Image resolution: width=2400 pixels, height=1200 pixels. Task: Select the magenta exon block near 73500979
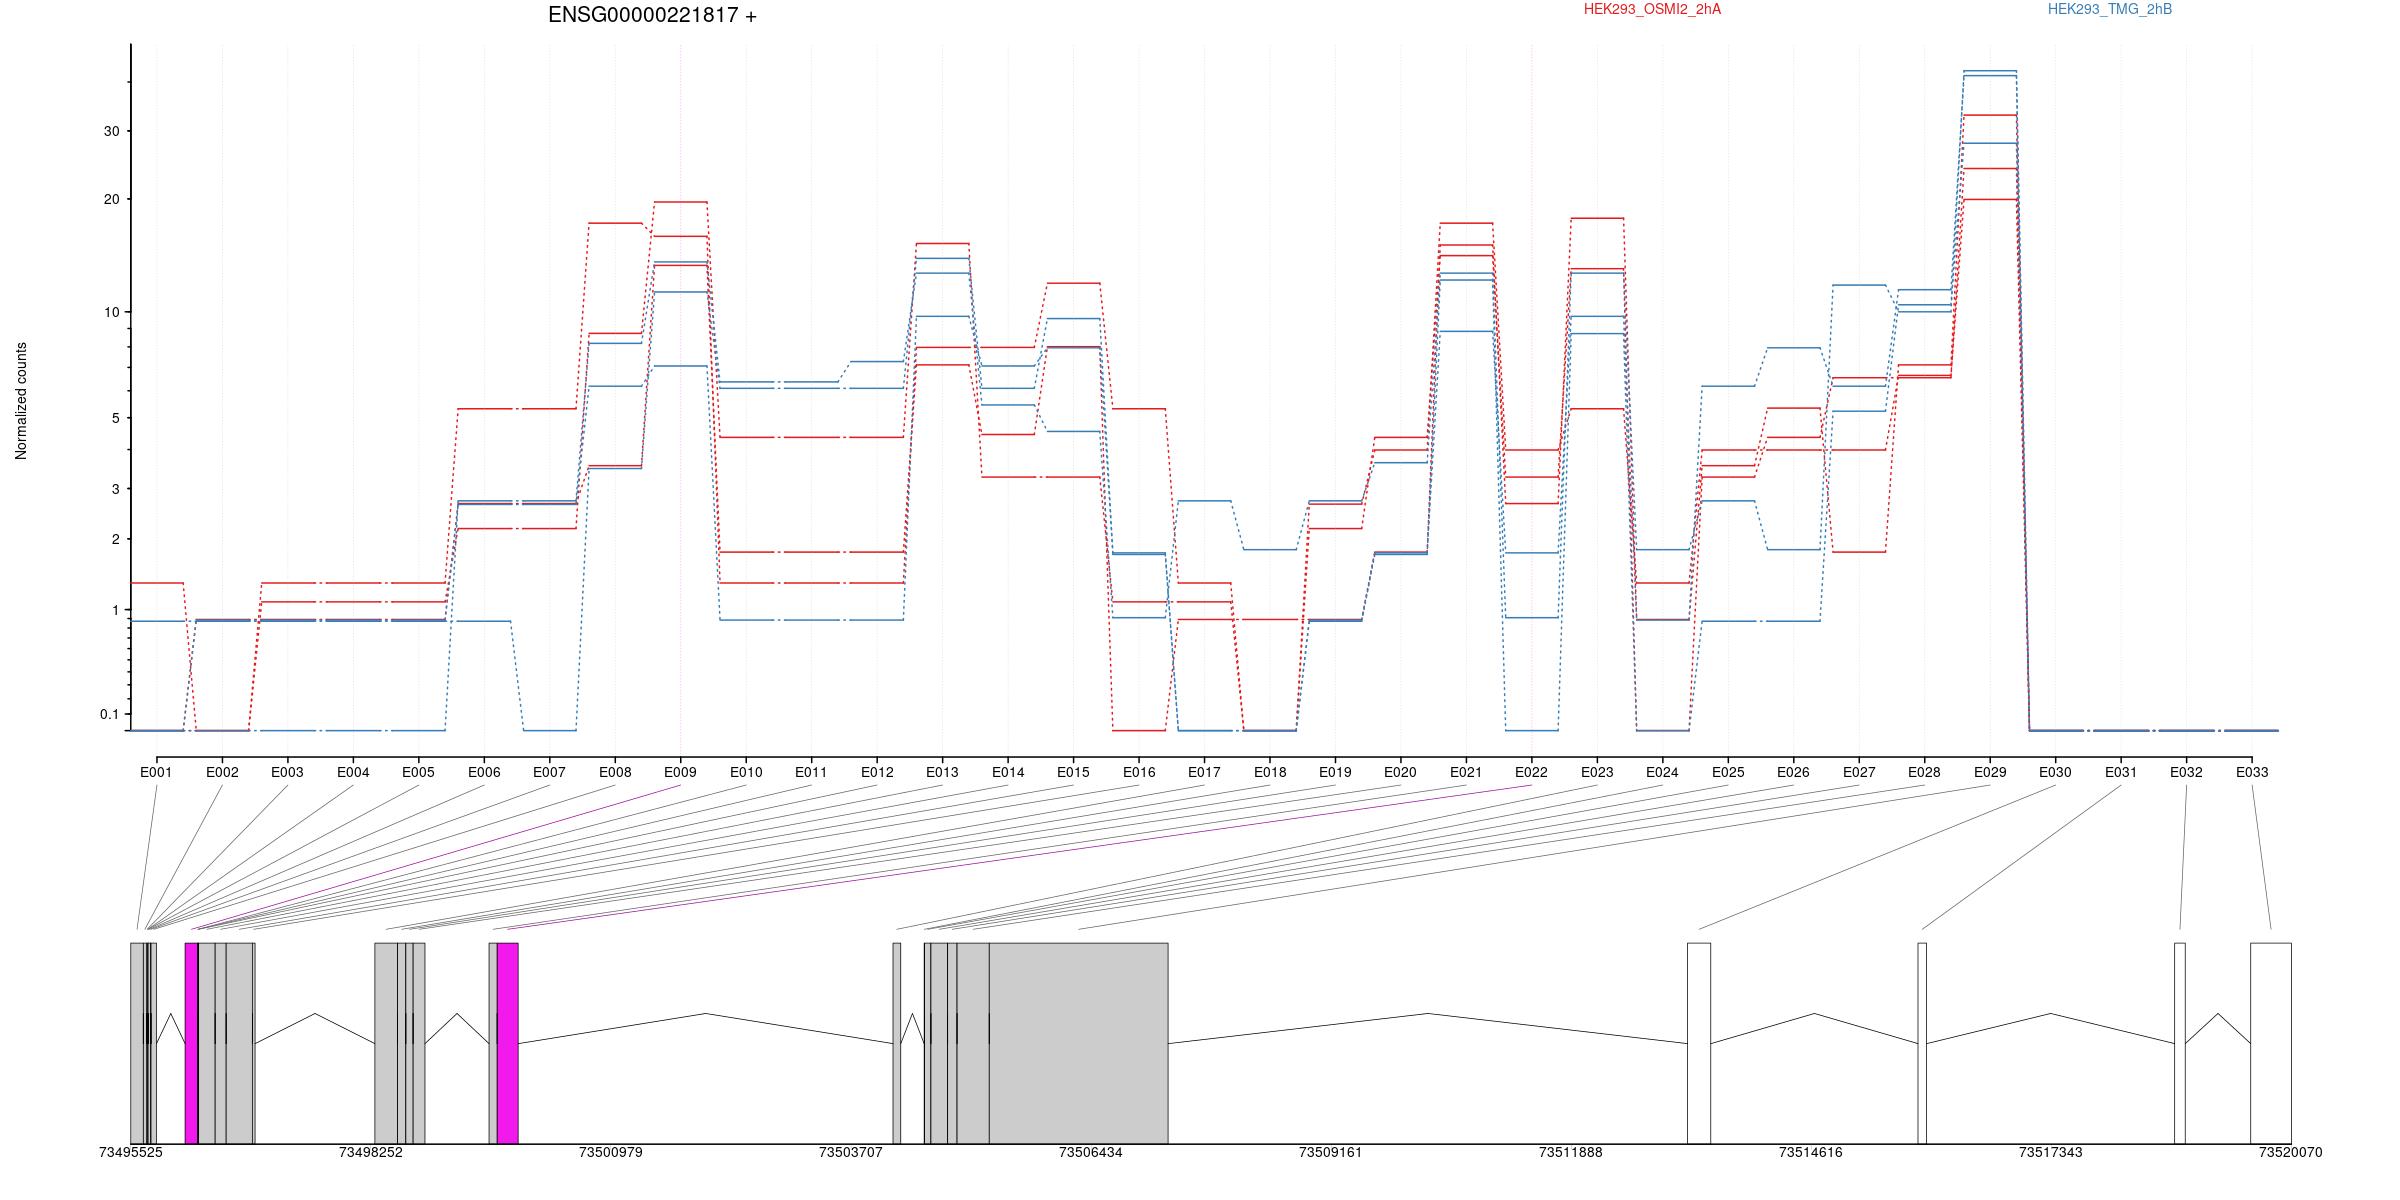508,1043
